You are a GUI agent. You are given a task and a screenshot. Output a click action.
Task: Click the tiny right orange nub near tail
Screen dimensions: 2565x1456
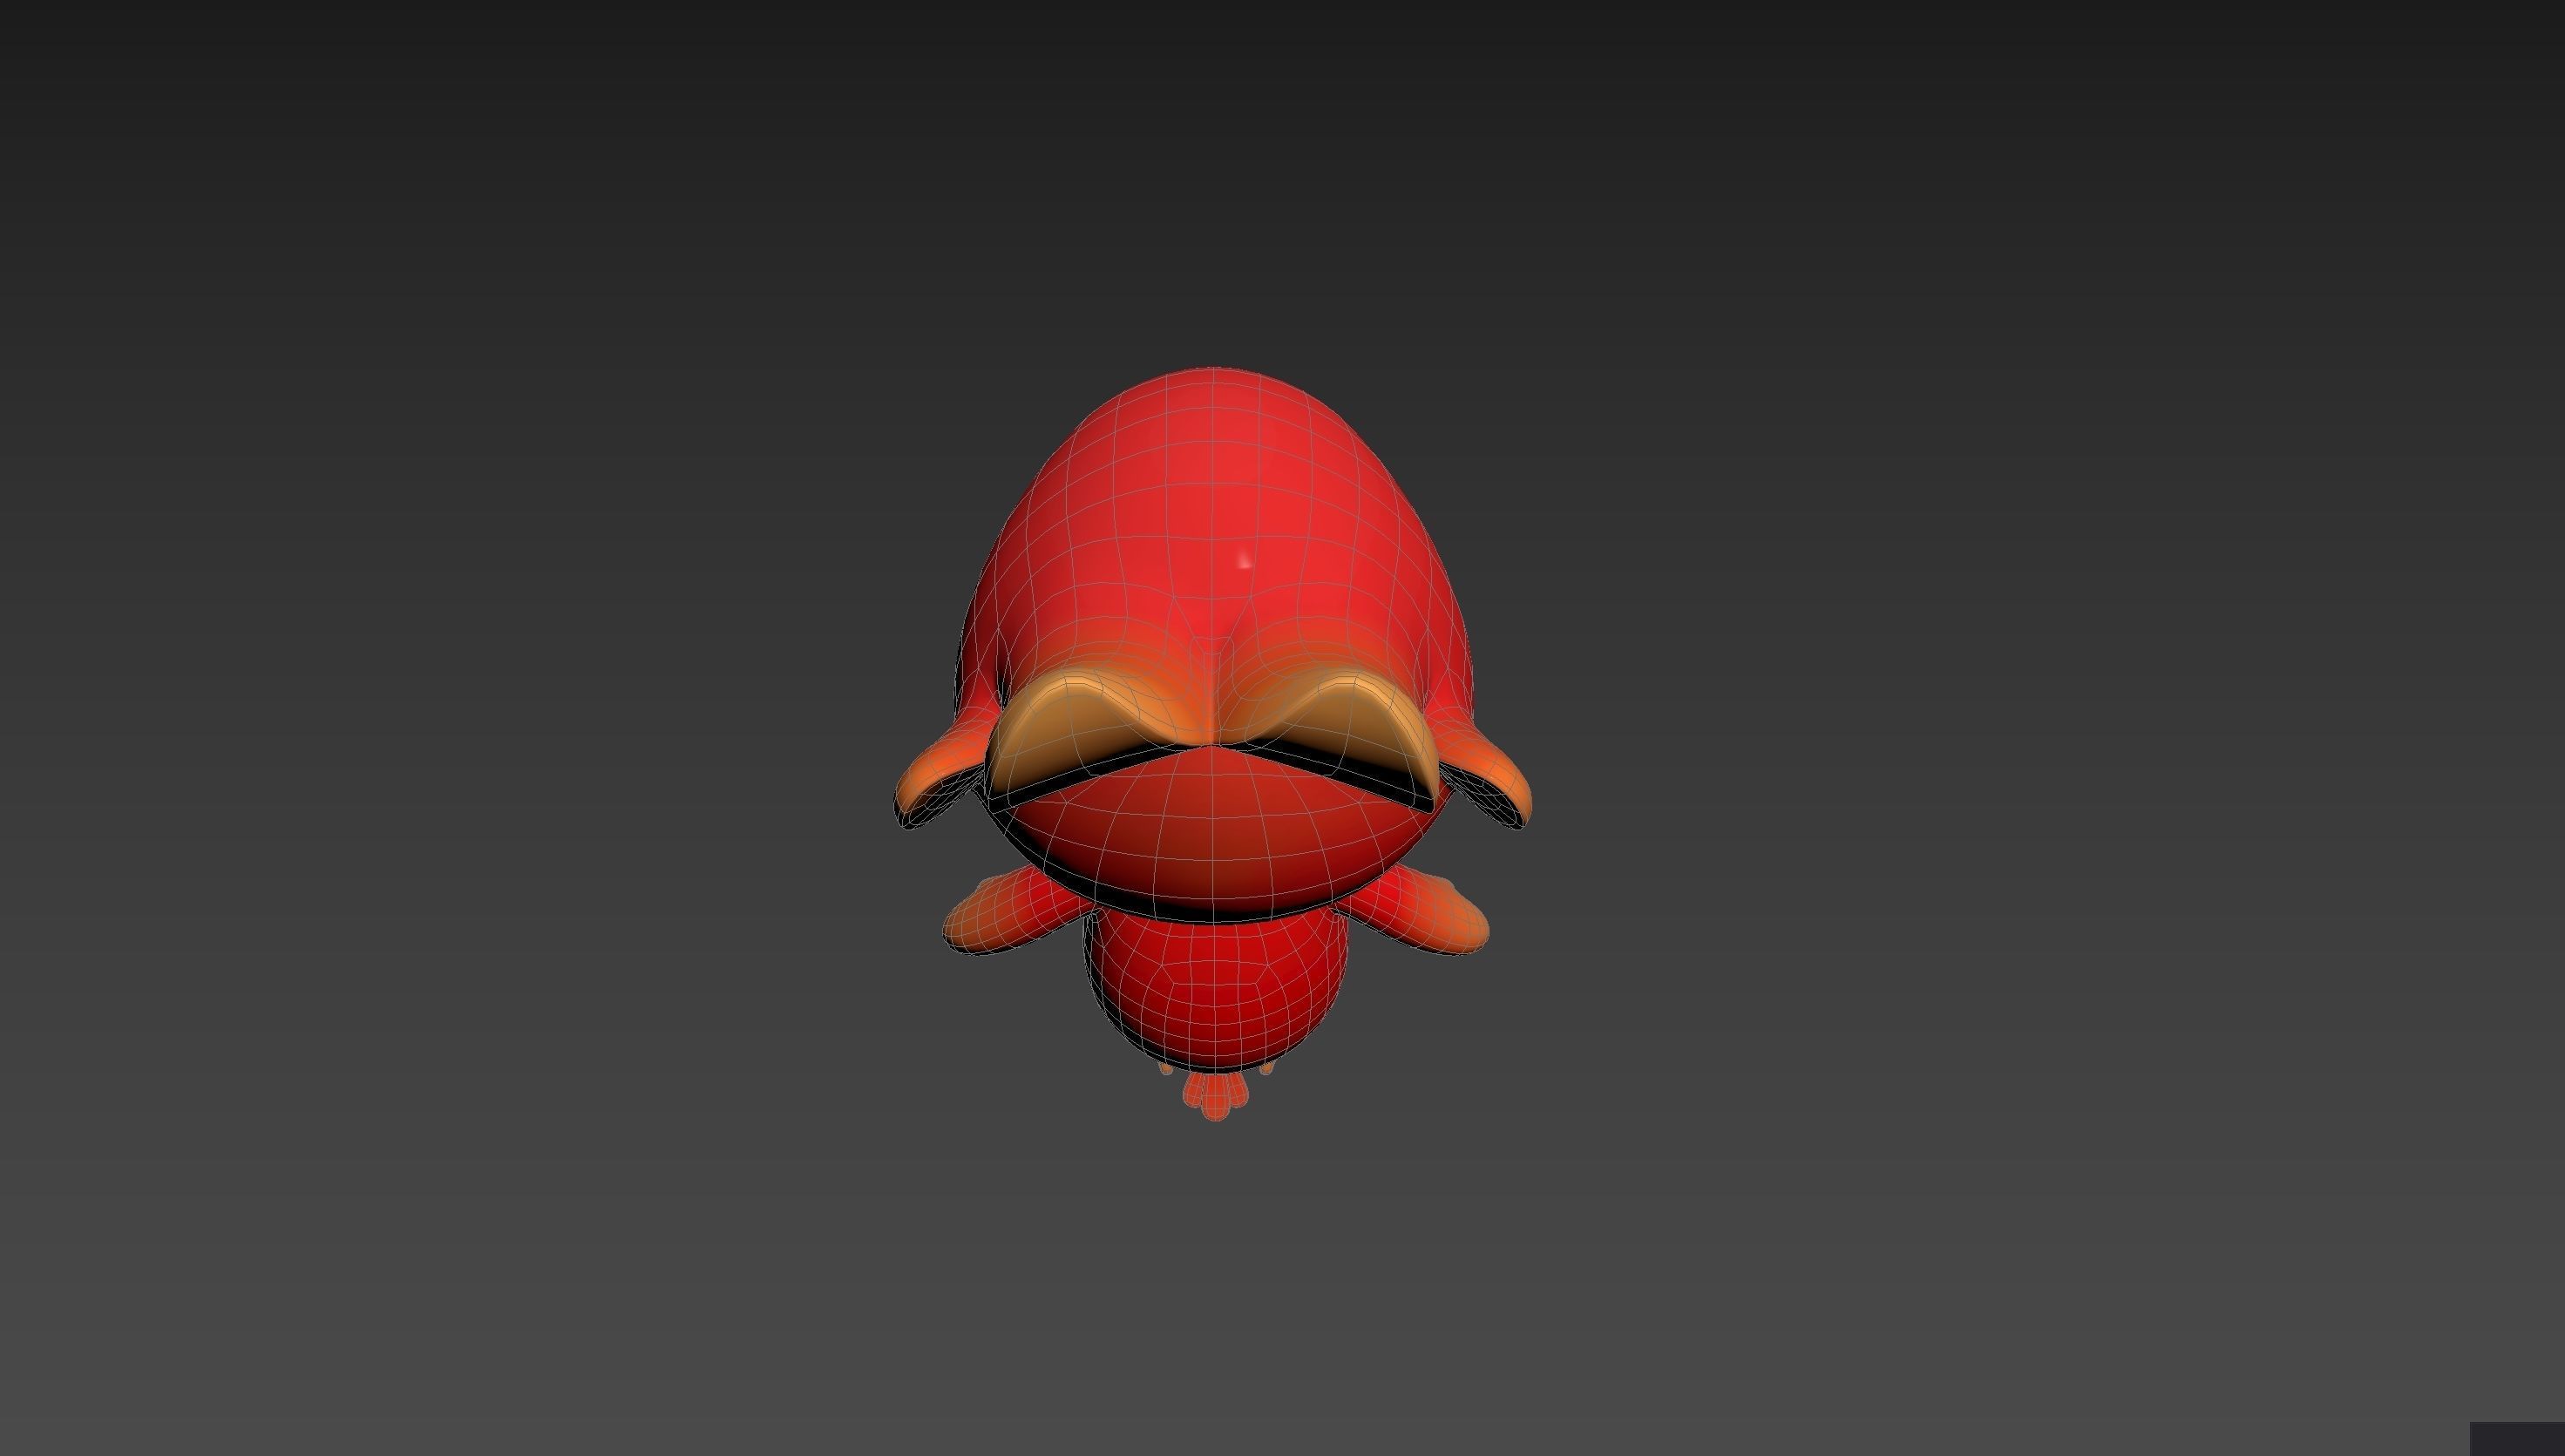(x=1267, y=1069)
